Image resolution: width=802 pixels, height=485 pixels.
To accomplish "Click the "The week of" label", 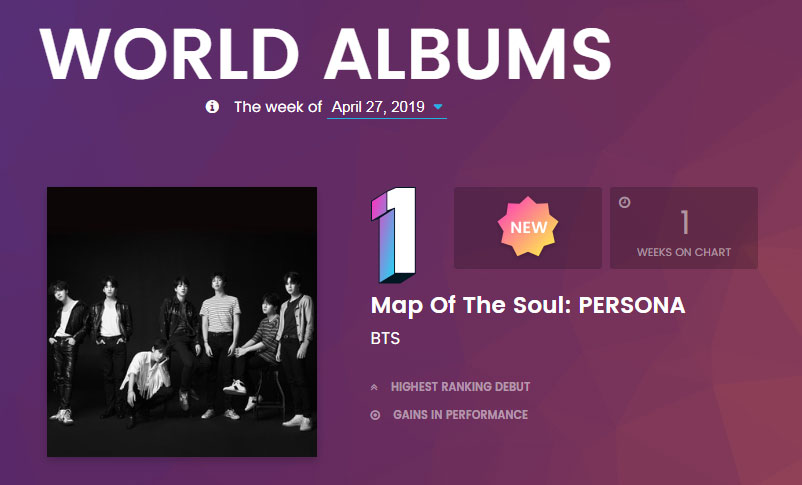I will (x=278, y=107).
